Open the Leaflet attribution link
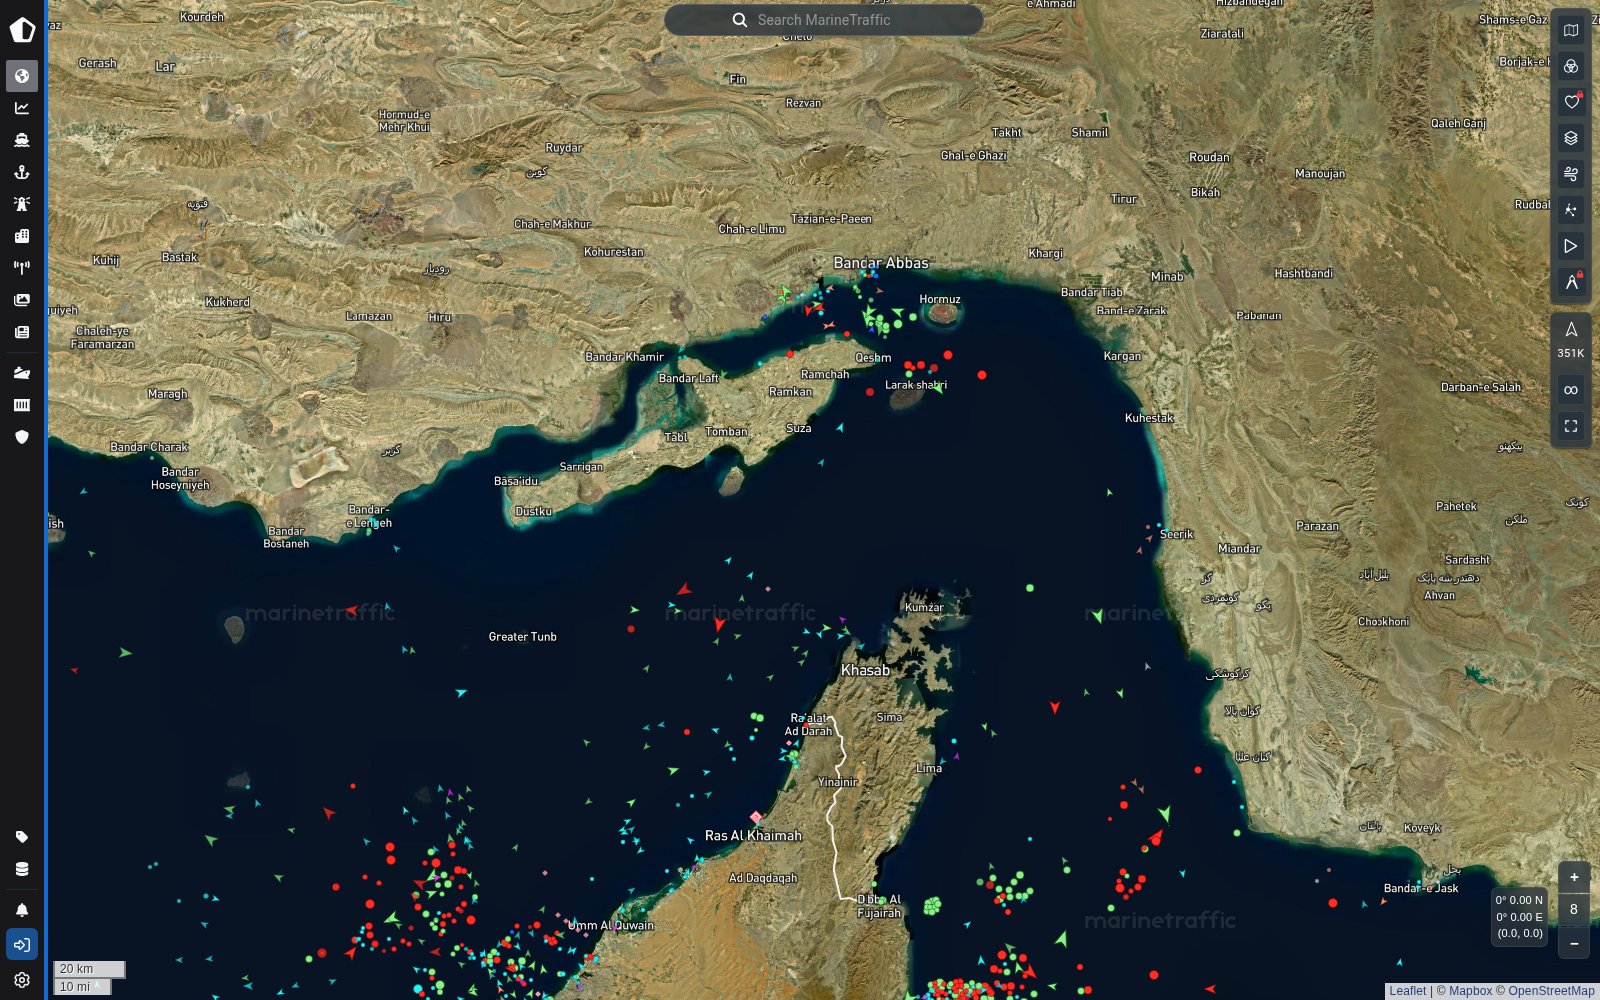The image size is (1600, 1000). point(1407,991)
